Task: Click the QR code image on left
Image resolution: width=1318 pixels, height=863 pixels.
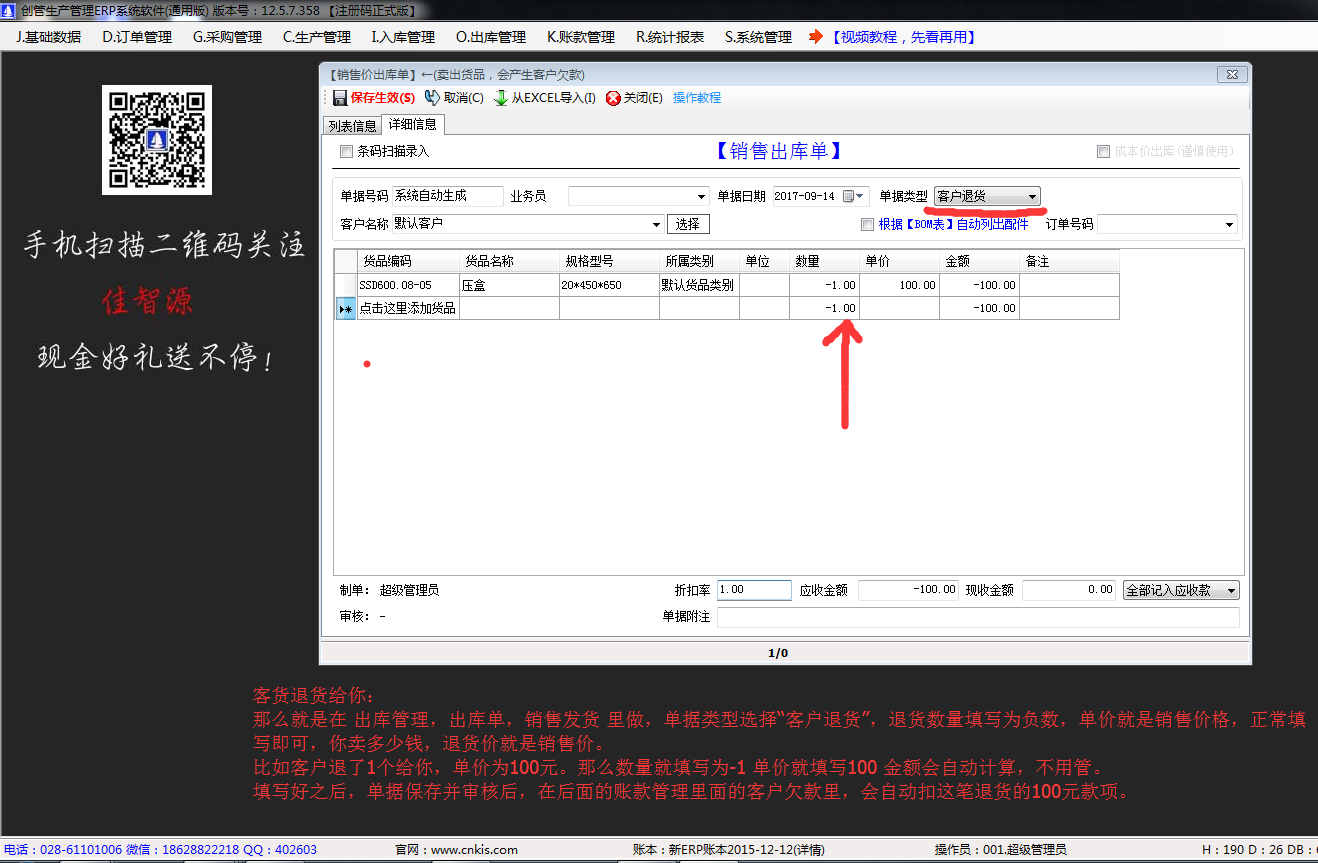Action: pyautogui.click(x=157, y=140)
